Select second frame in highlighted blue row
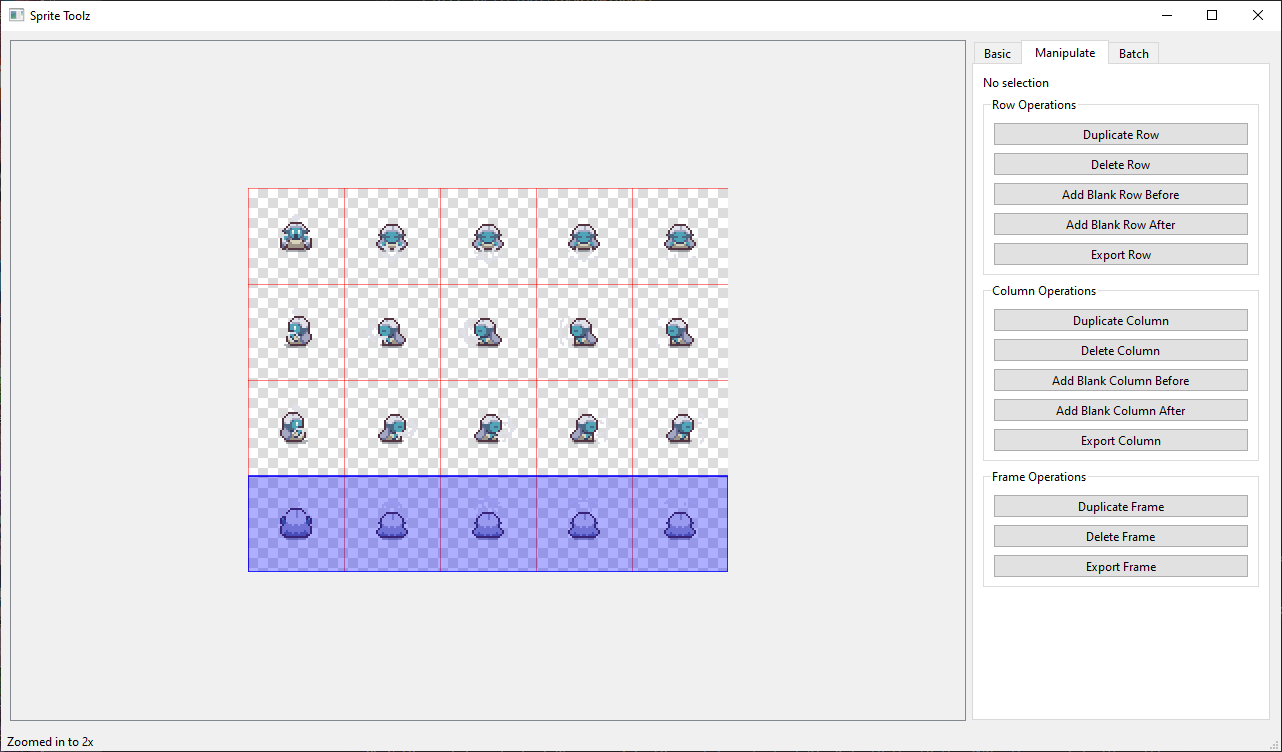Image resolution: width=1282 pixels, height=752 pixels. click(x=392, y=524)
